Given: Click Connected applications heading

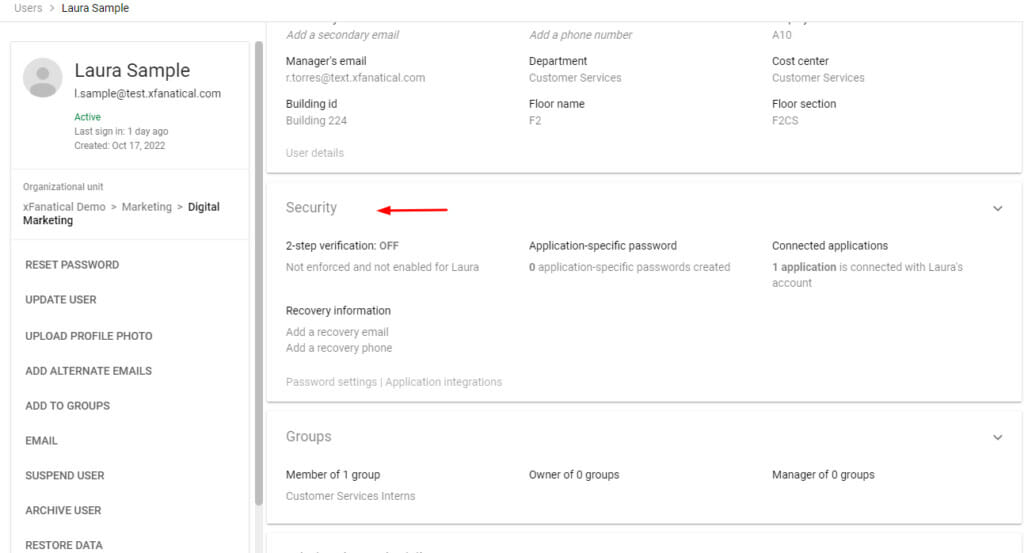Looking at the screenshot, I should coord(830,245).
